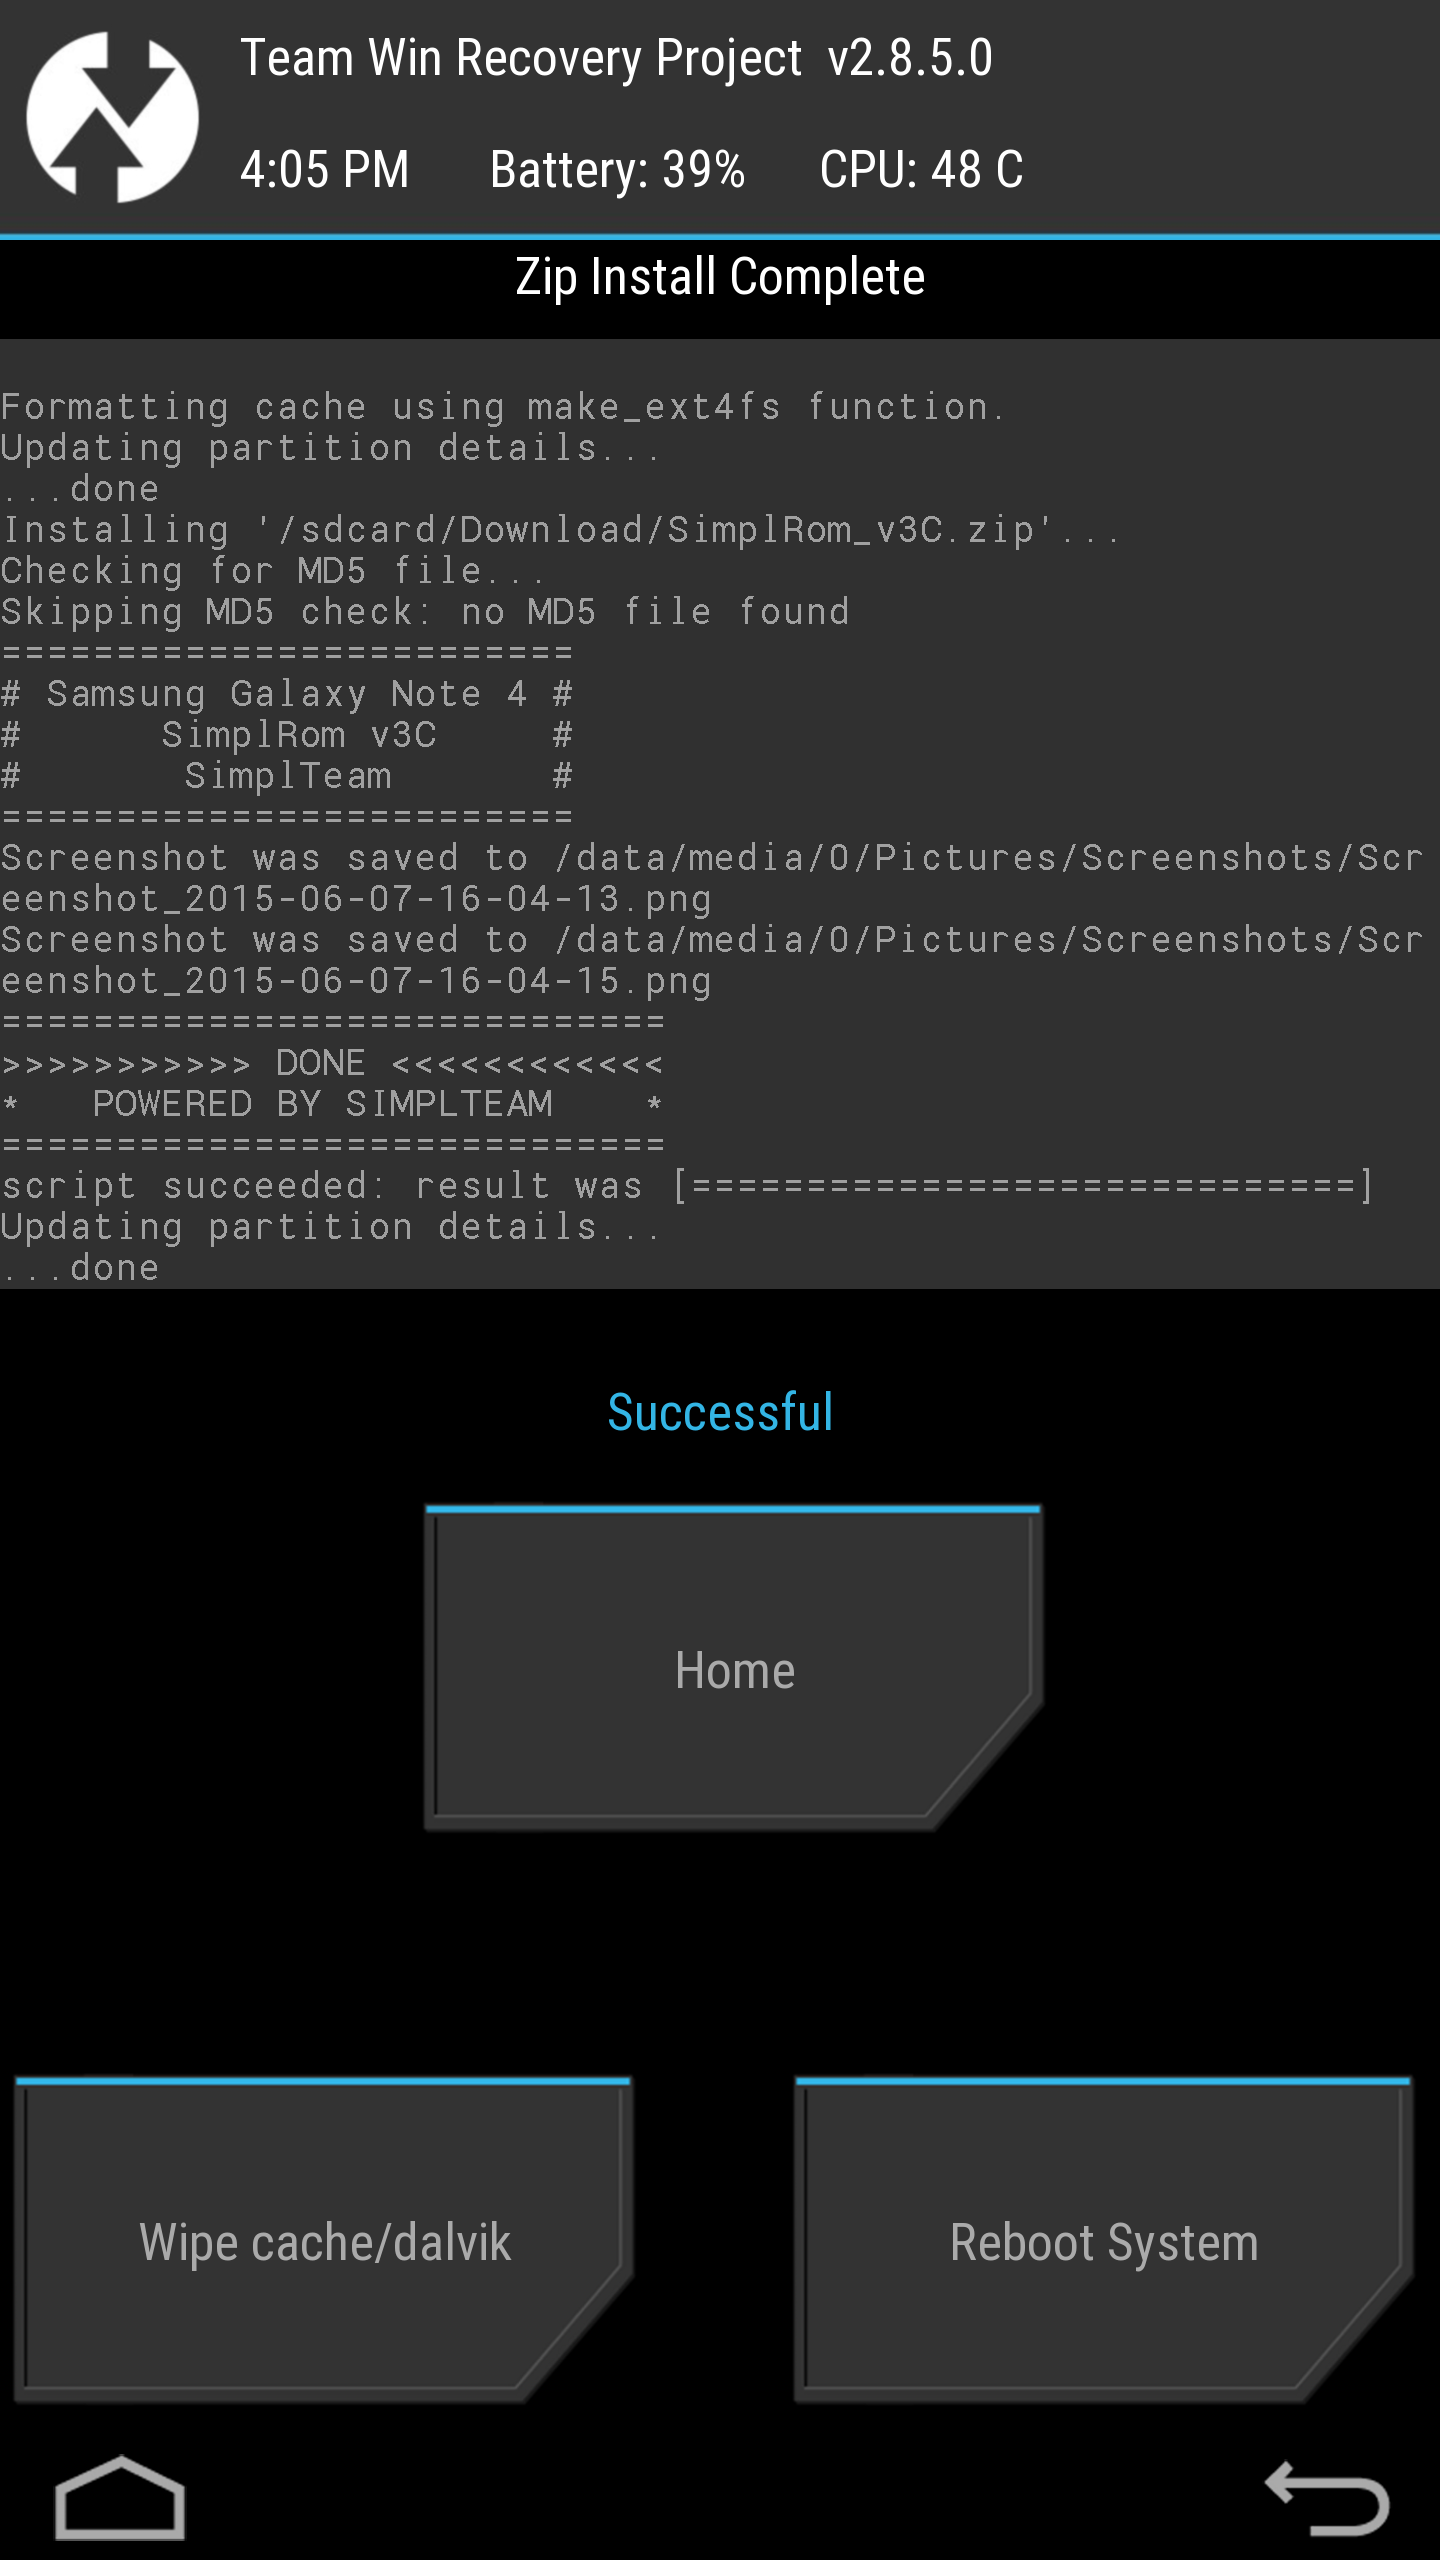The width and height of the screenshot is (1440, 2560).
Task: Click the Skipping MD5 check log line
Action: pyautogui.click(x=425, y=612)
